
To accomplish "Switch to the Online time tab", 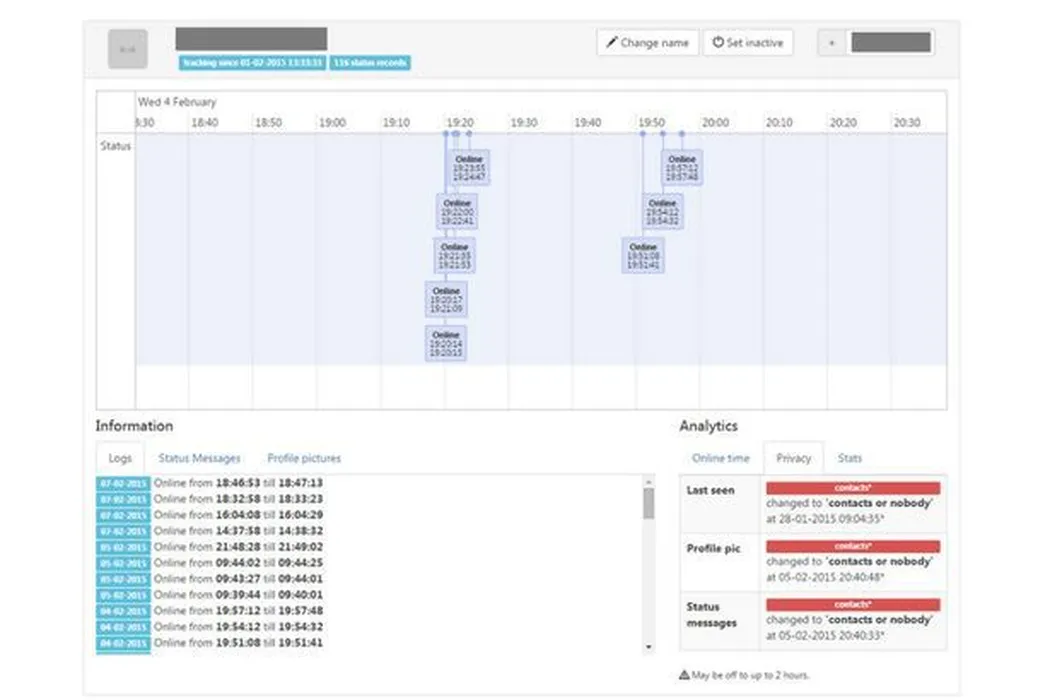I will 720,458.
